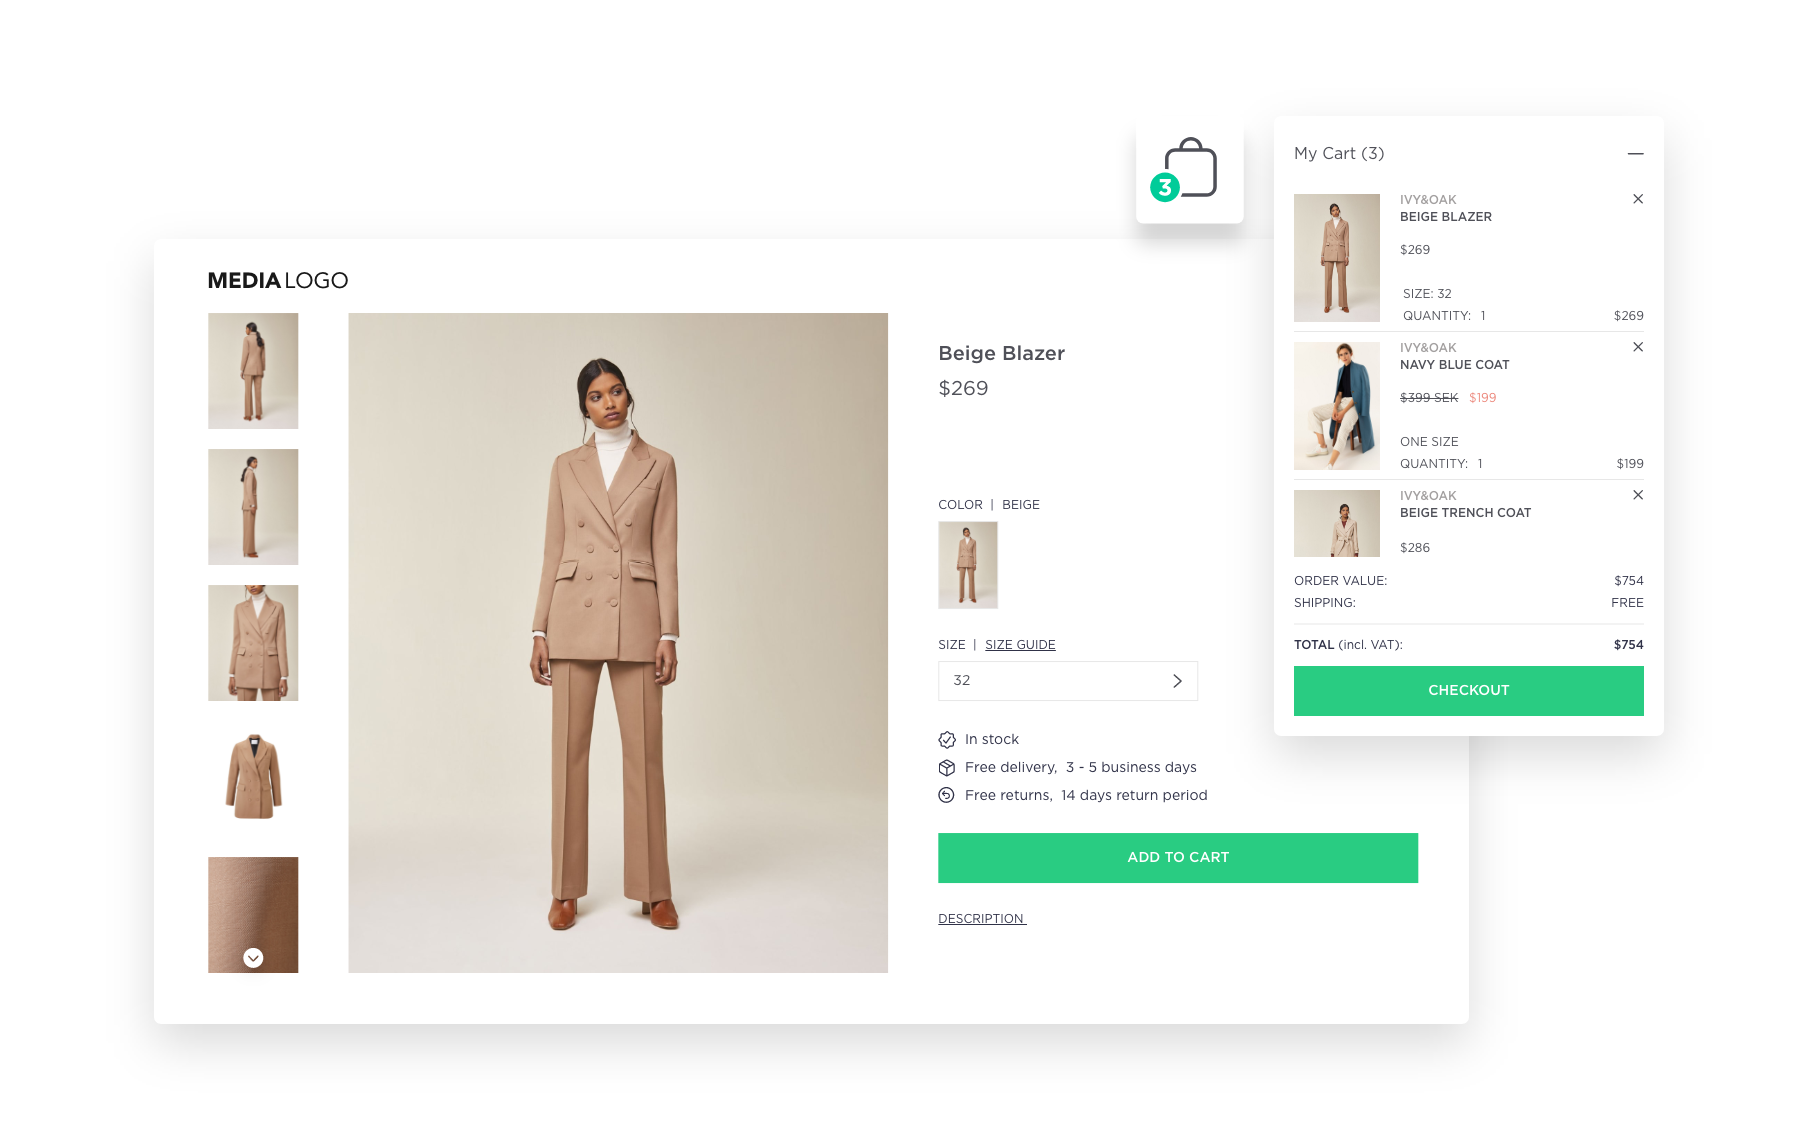
Task: Open the Size Guide link
Action: [1020, 645]
